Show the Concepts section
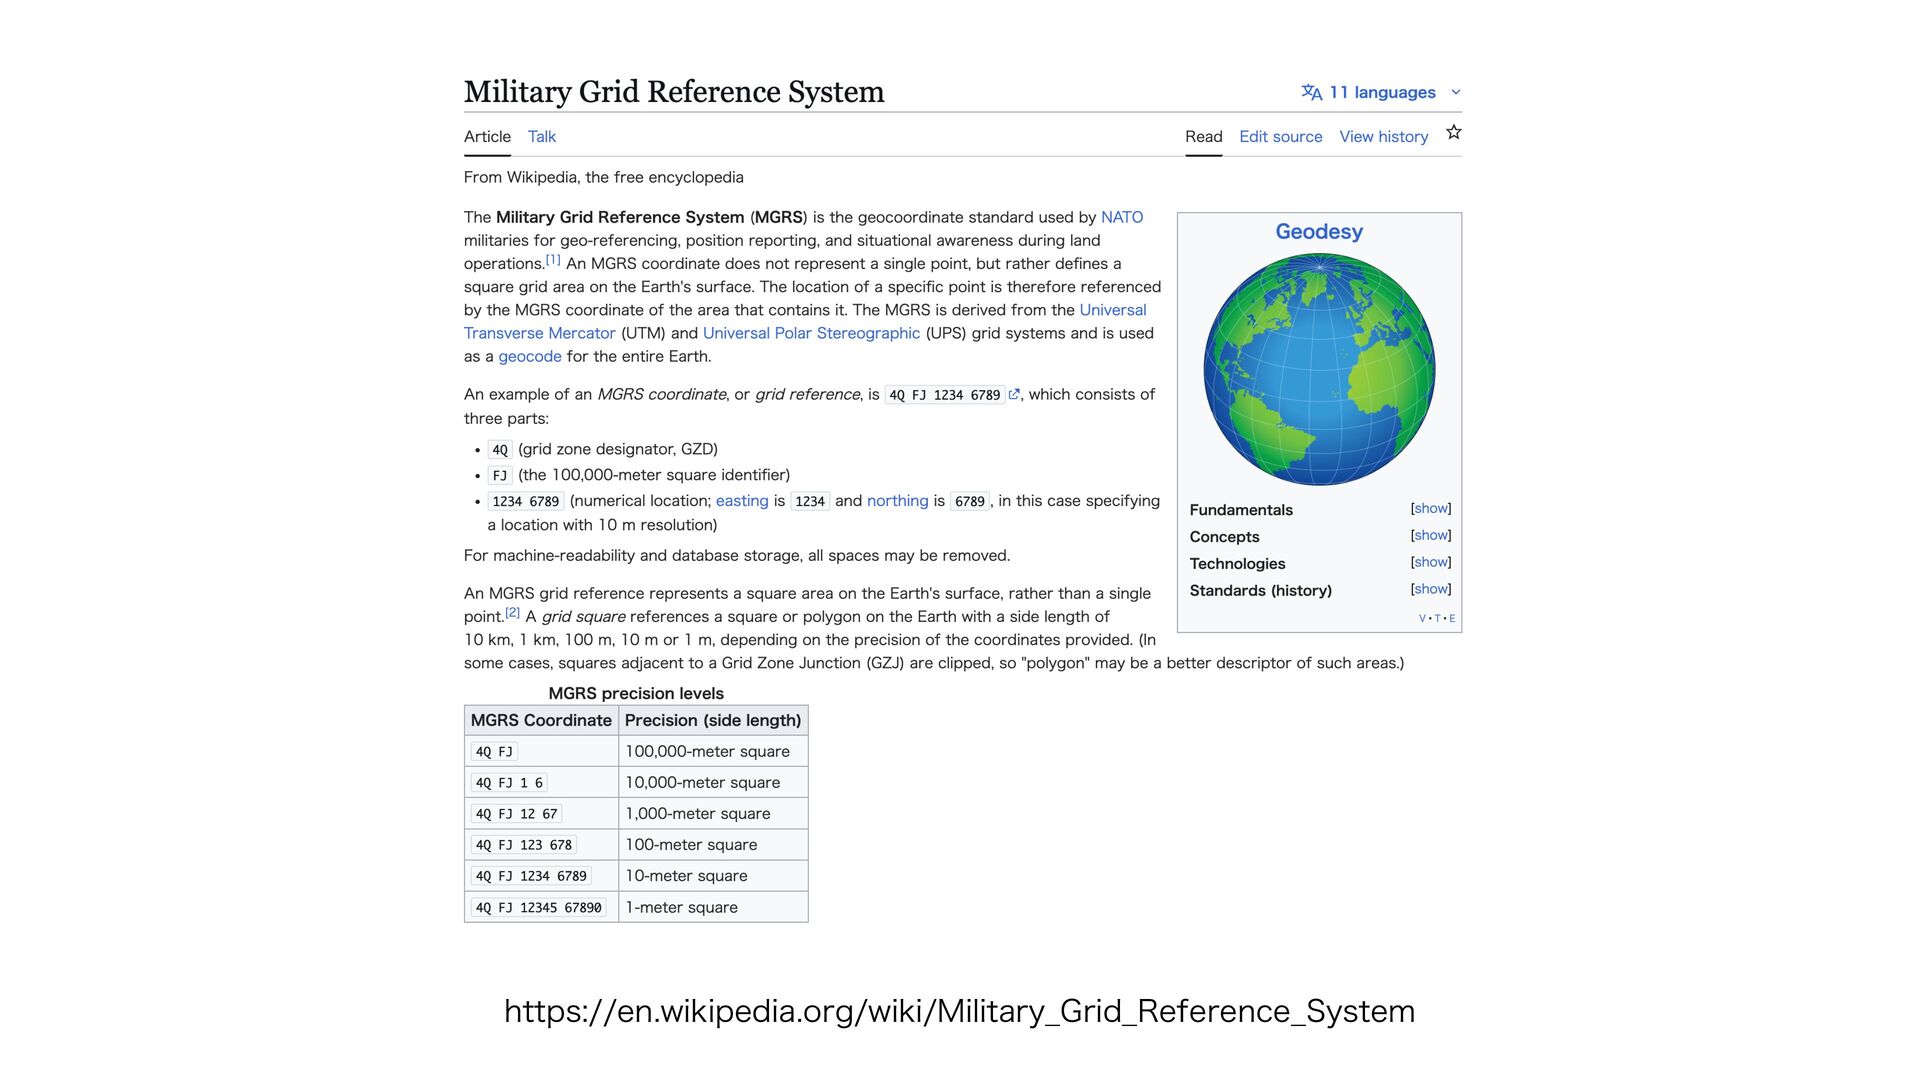This screenshot has width=1920, height=1080. click(x=1431, y=536)
